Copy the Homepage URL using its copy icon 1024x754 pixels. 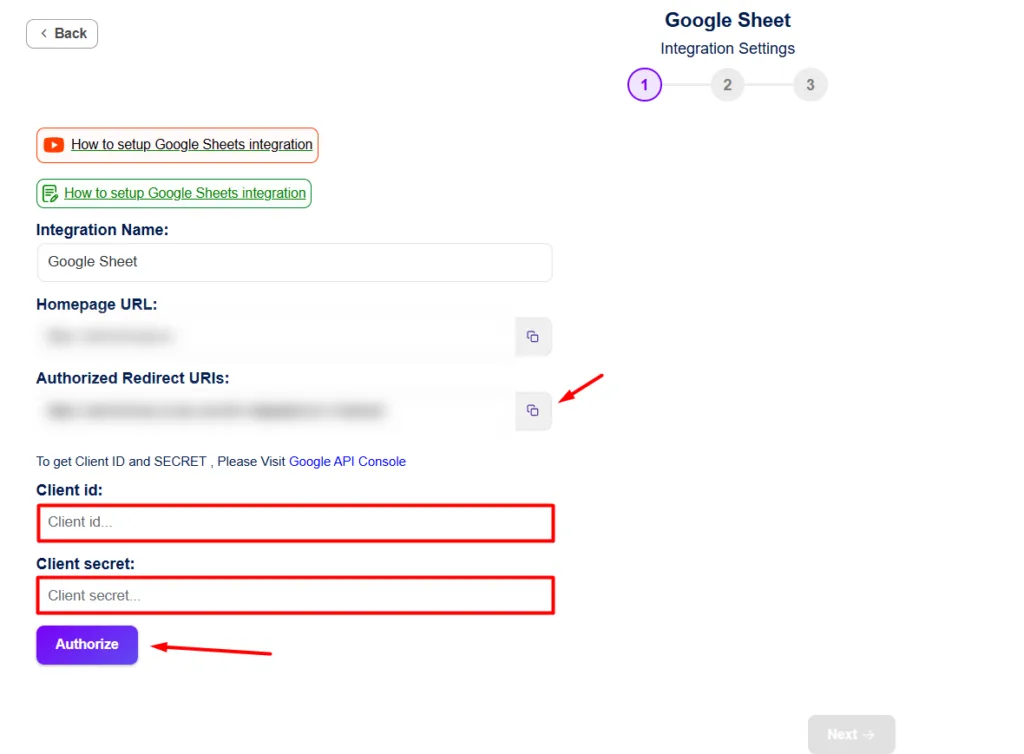click(x=533, y=337)
